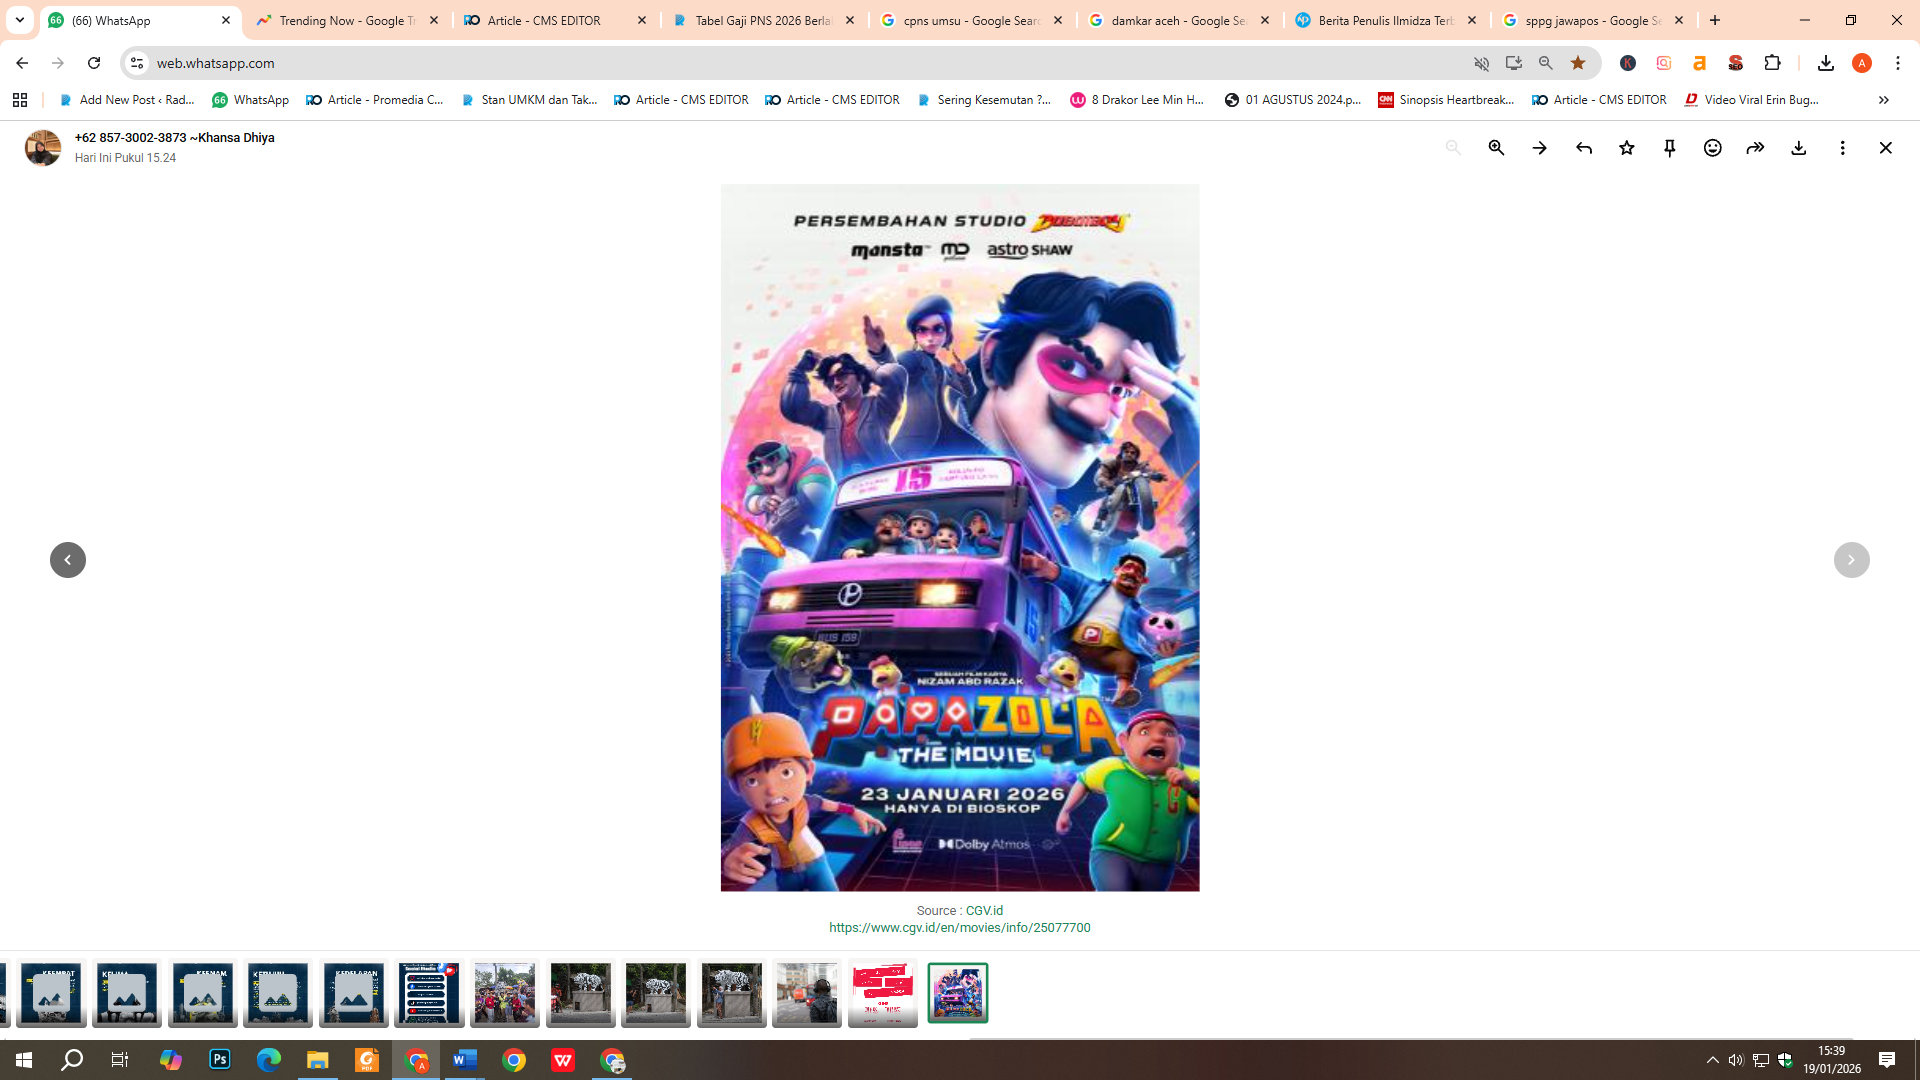Open File Explorer from the taskbar
Image resolution: width=1920 pixels, height=1080 pixels.
point(318,1060)
